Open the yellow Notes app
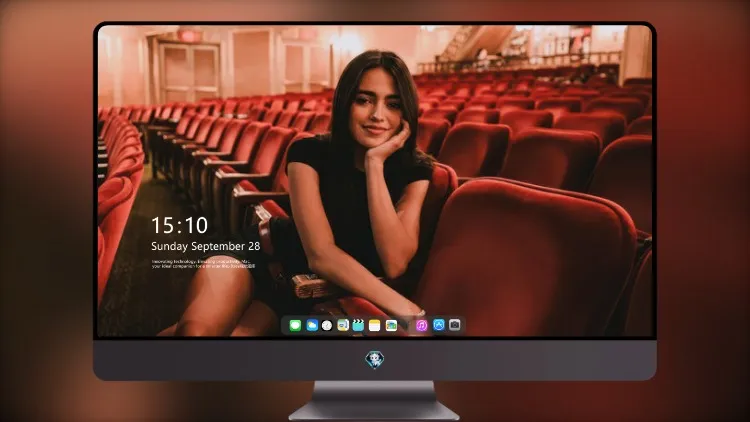Viewport: 750px width, 422px height. coord(375,325)
